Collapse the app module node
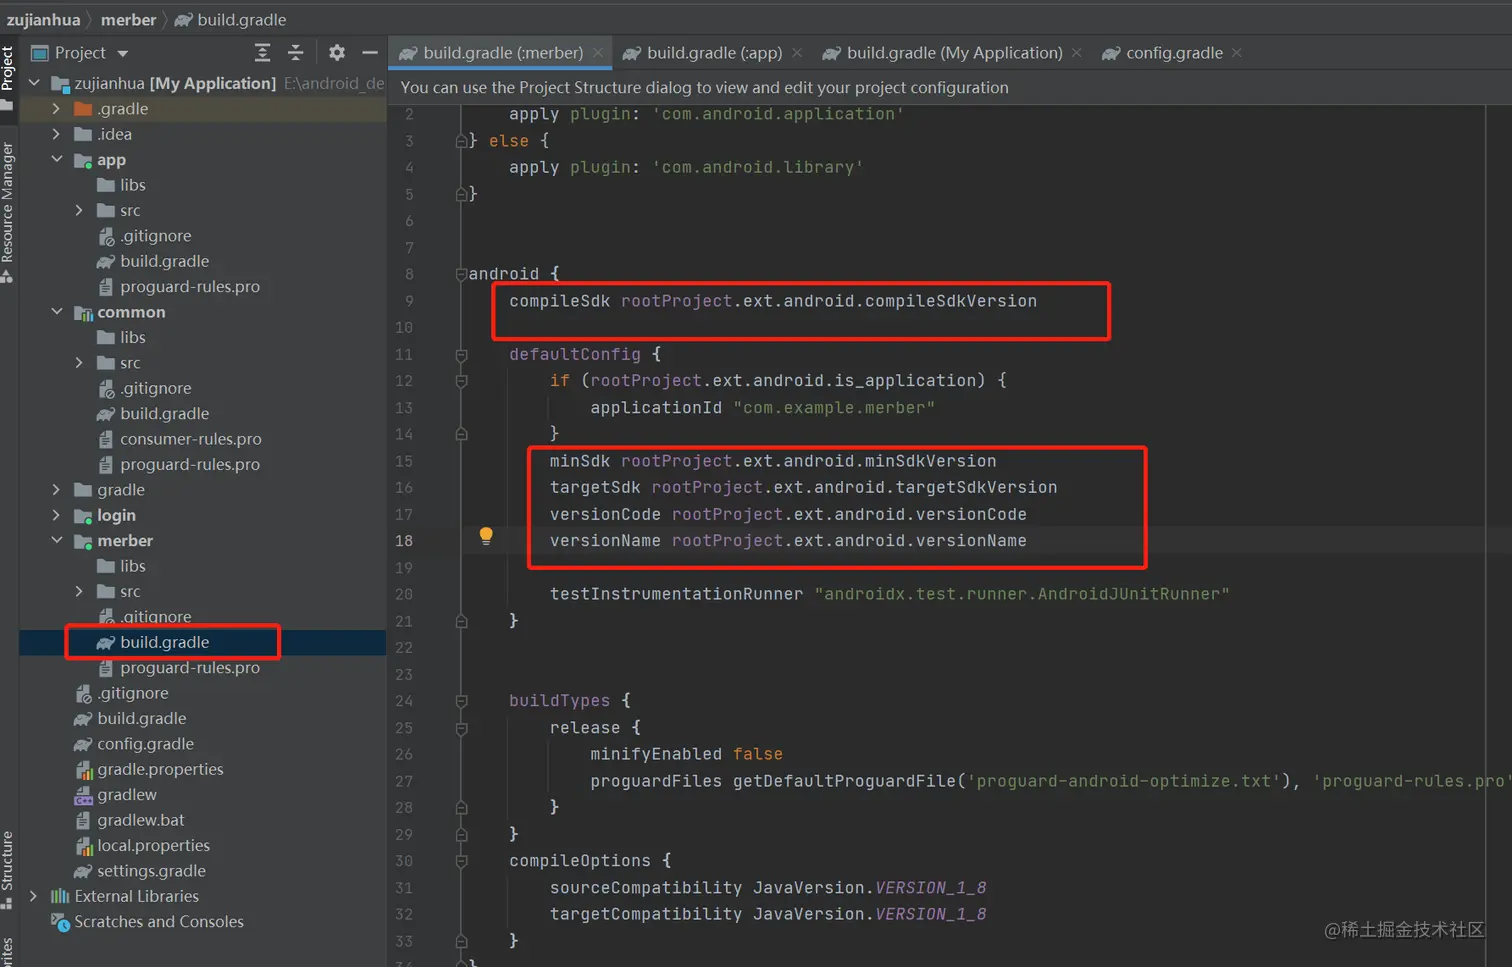 coord(57,160)
